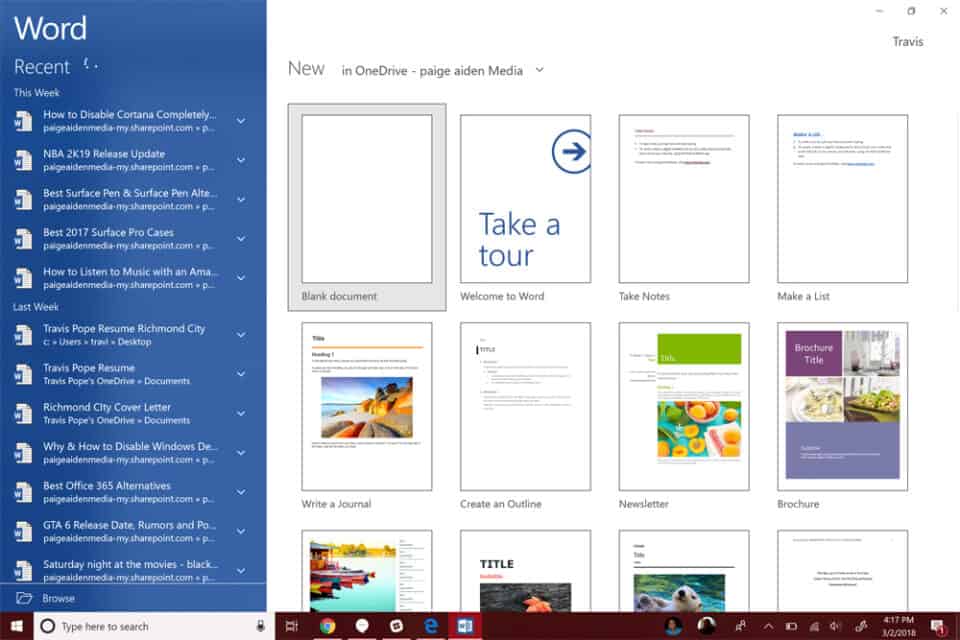Expand options for How to Disable Cortana Completely
Image resolution: width=960 pixels, height=640 pixels.
[241, 121]
